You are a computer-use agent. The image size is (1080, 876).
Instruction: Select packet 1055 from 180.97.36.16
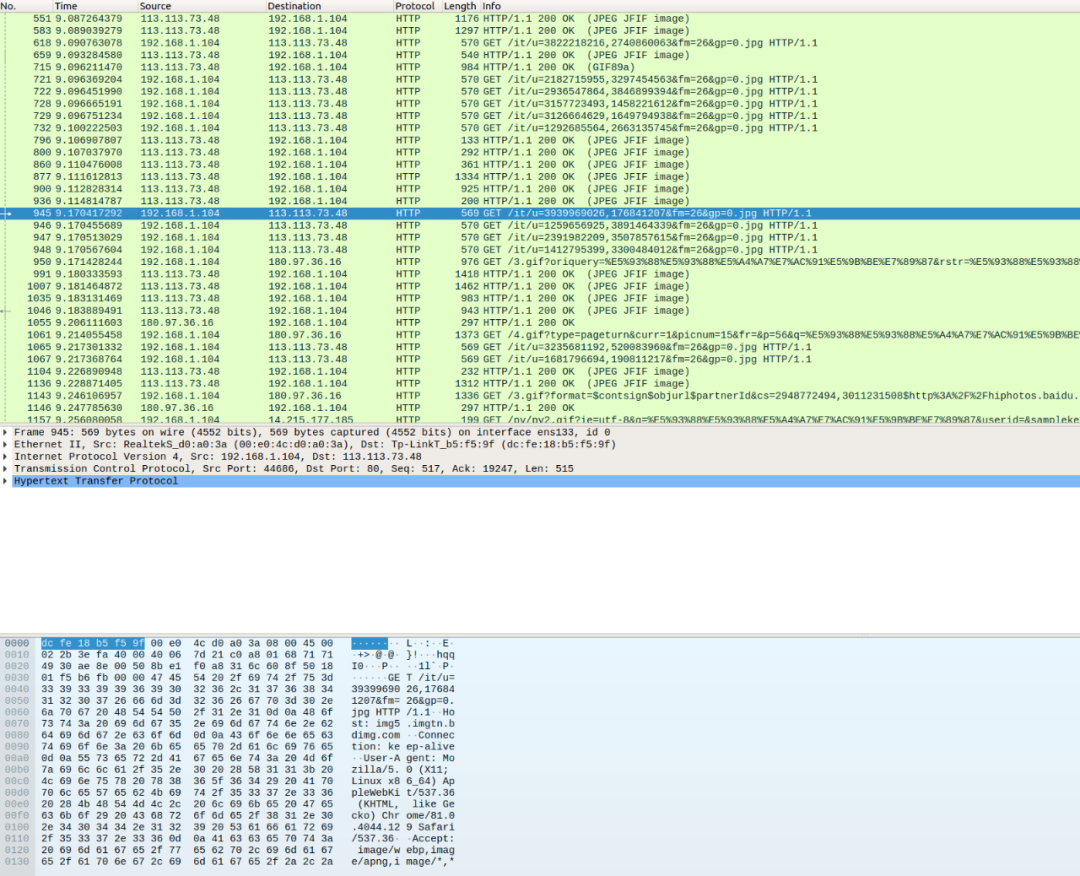[x=540, y=323]
